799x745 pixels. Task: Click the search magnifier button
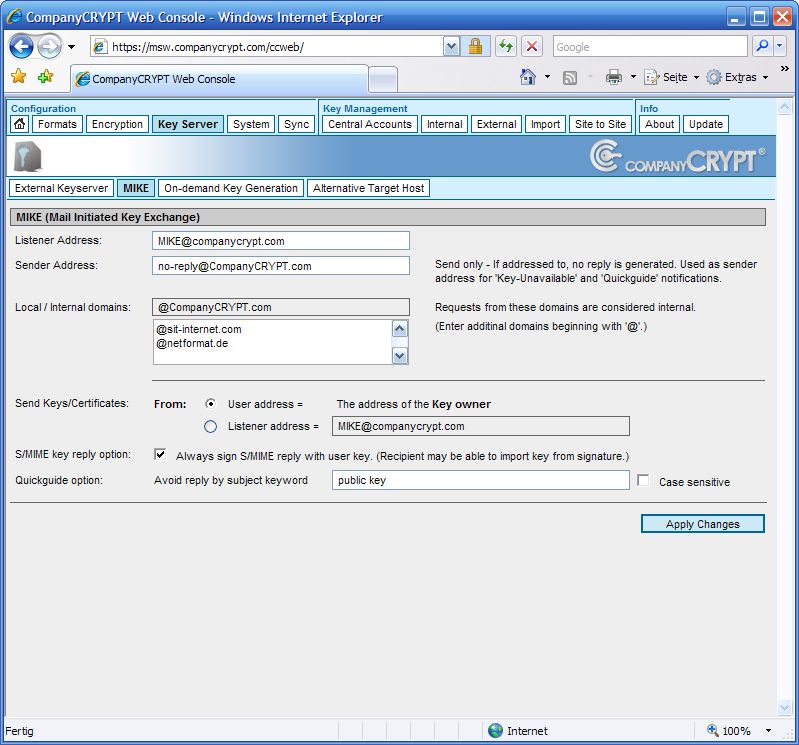762,47
